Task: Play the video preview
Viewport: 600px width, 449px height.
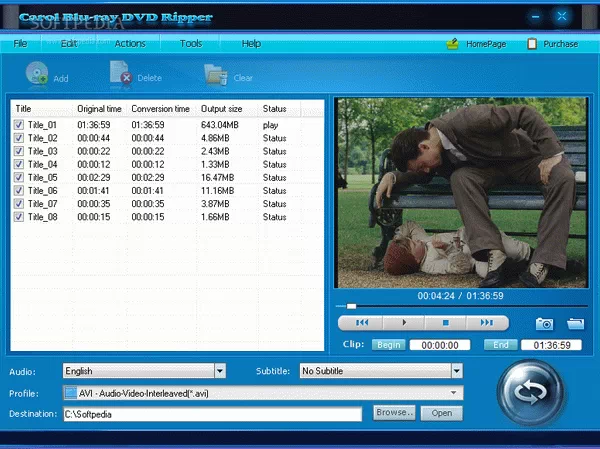Action: 404,323
